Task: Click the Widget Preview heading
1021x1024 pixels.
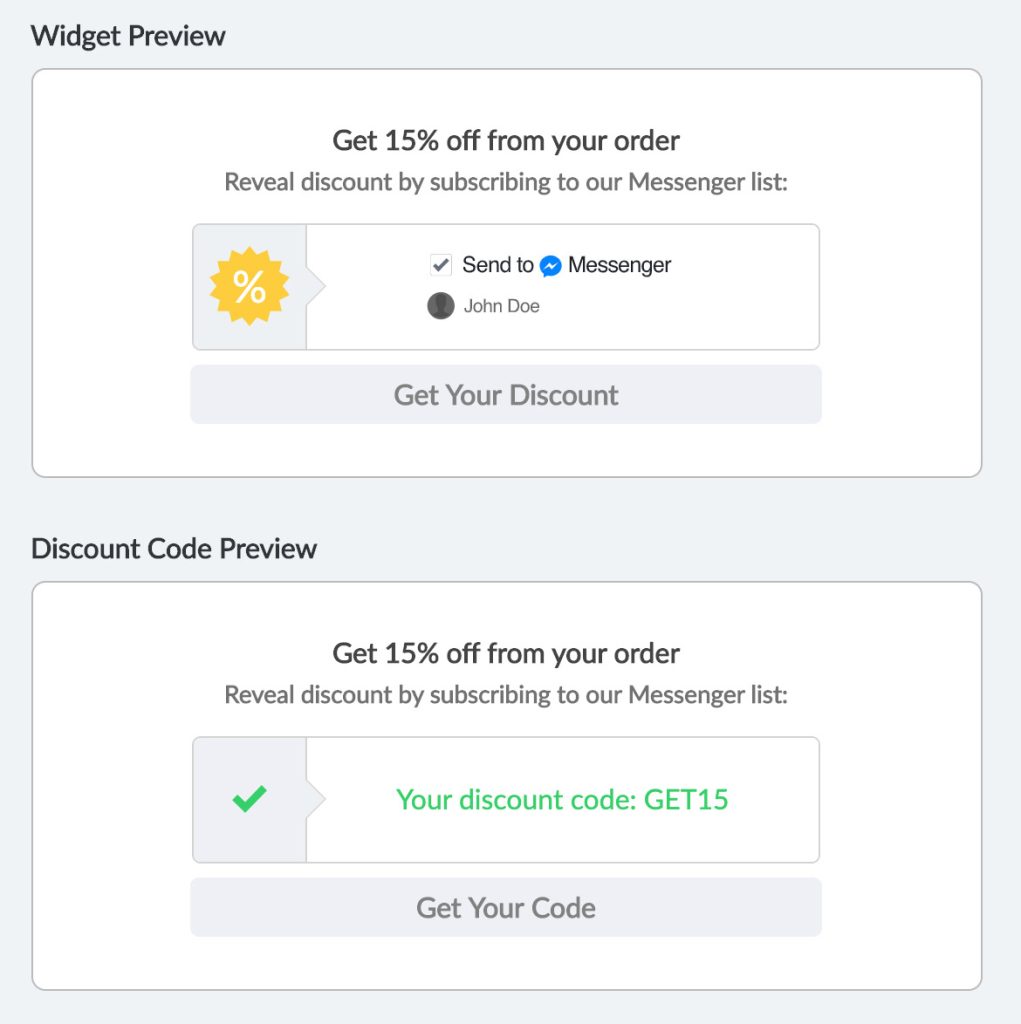Action: point(128,36)
